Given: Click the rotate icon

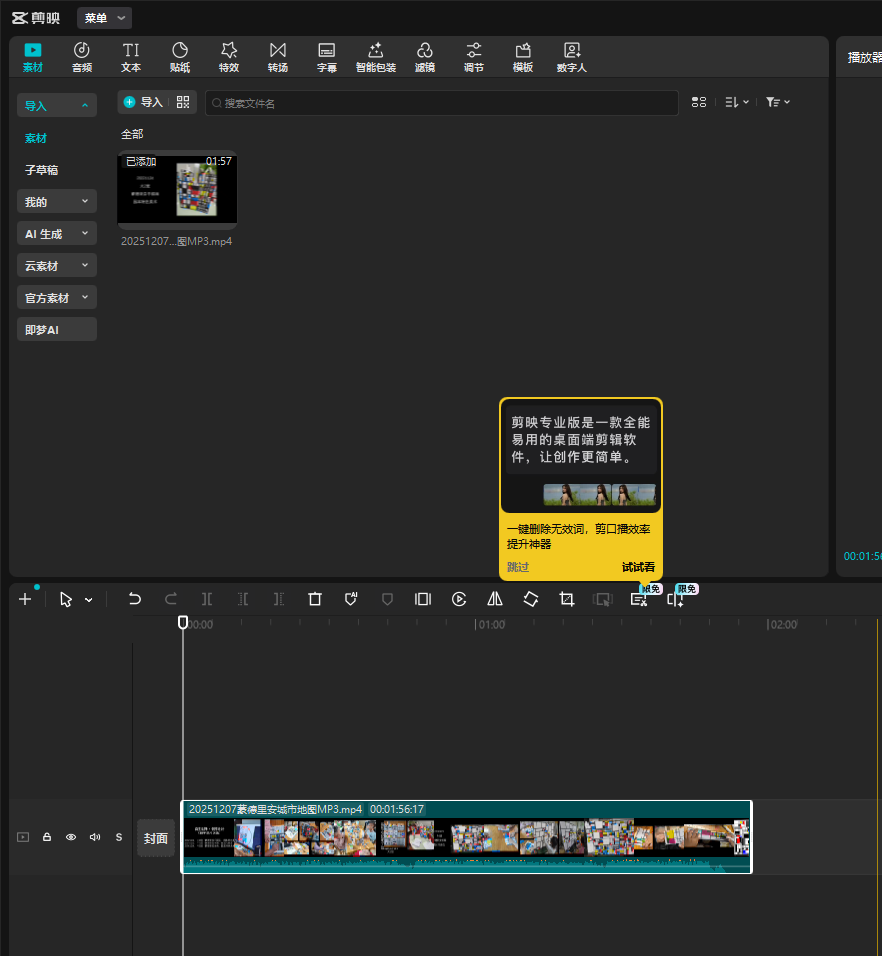Looking at the screenshot, I should click(x=531, y=599).
